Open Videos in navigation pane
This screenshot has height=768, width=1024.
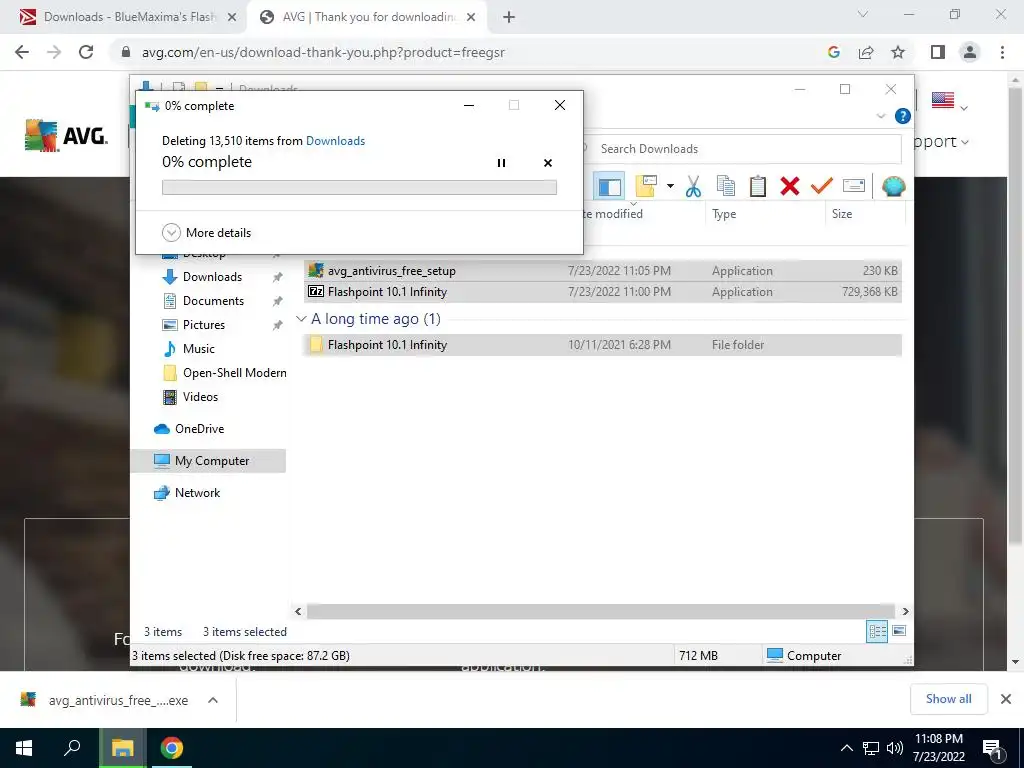[x=200, y=397]
